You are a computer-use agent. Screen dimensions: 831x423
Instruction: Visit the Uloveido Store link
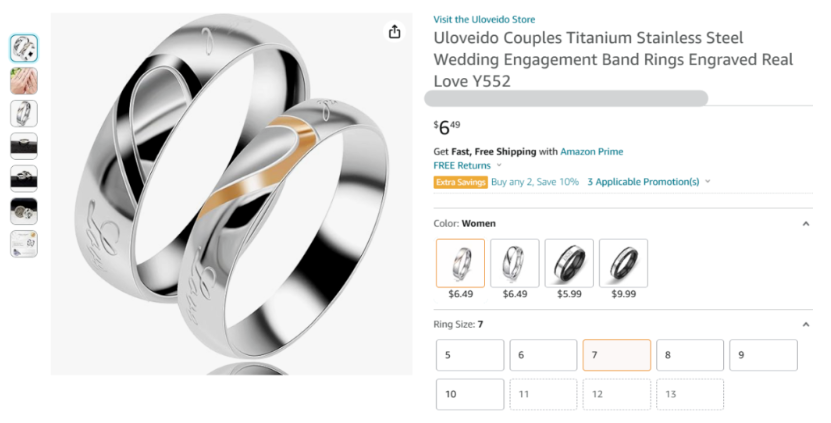(484, 19)
